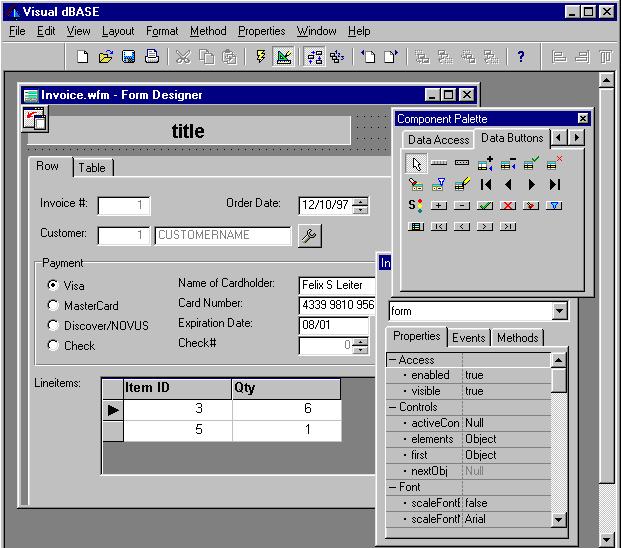Switch to the Methods tab in Inspector
Image resolution: width=621 pixels, height=548 pixels.
tap(518, 338)
